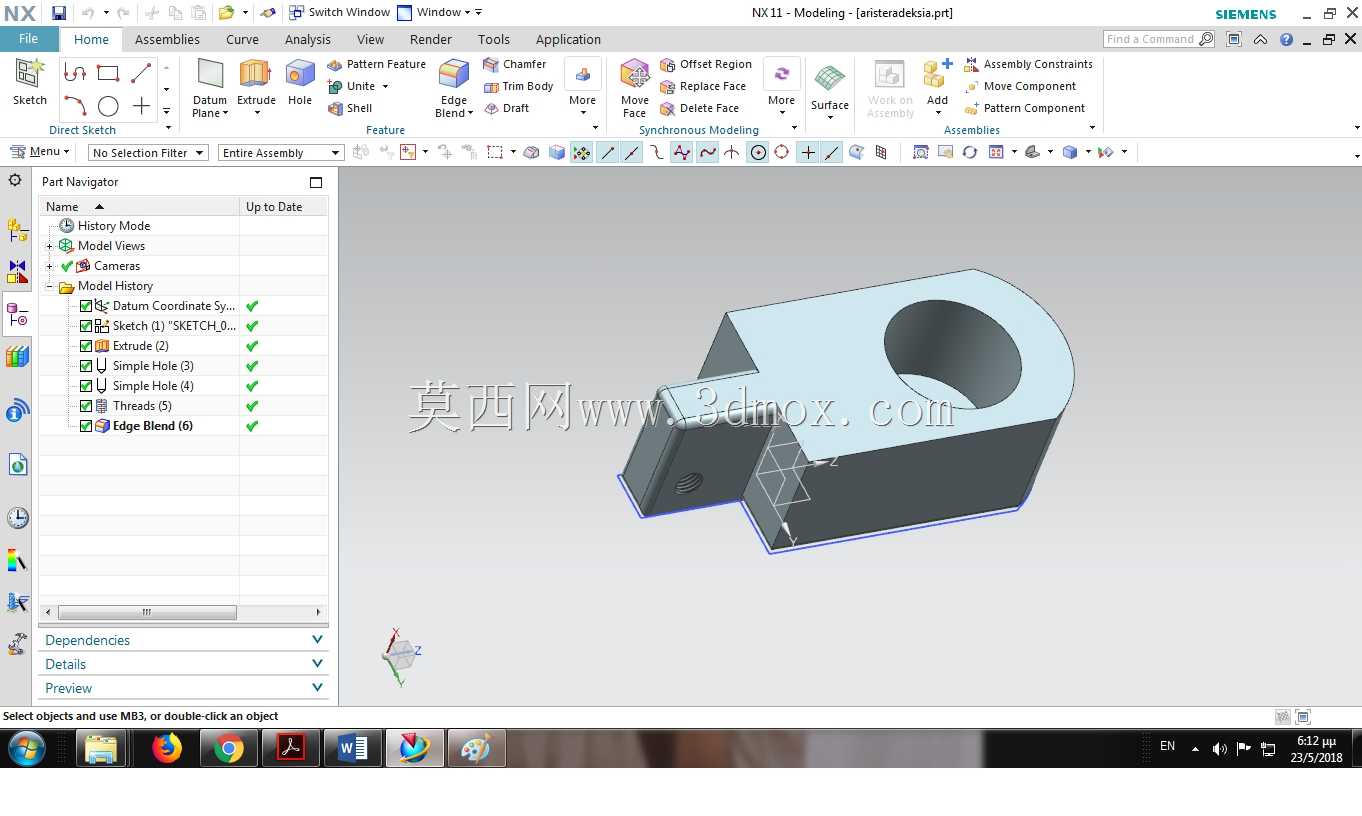Apply the Draft feature tool
1362x816 pixels.
(506, 108)
